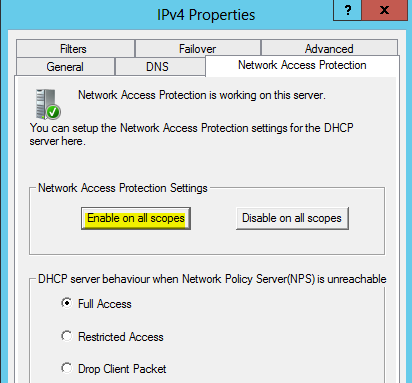
Task: Go to the Advanced tab
Action: click(329, 49)
